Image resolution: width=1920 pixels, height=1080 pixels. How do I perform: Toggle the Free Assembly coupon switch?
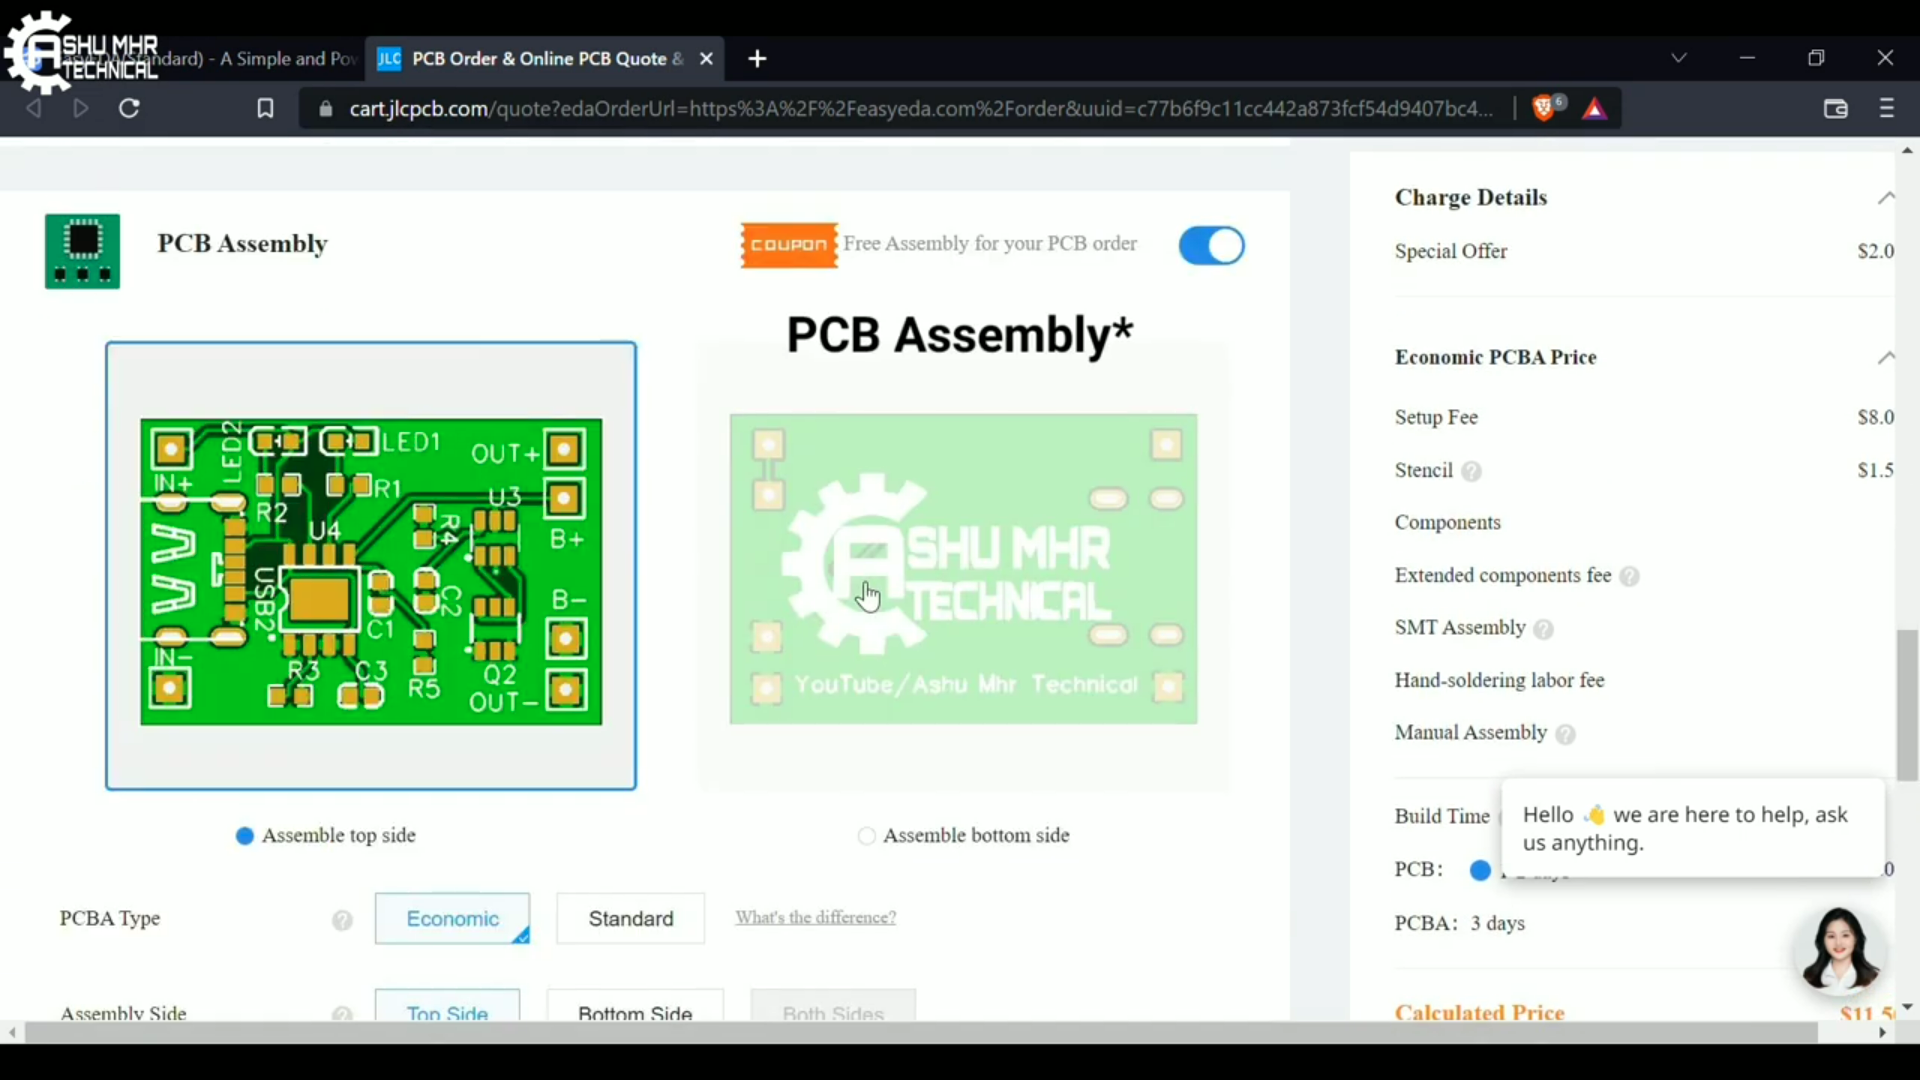point(1211,244)
